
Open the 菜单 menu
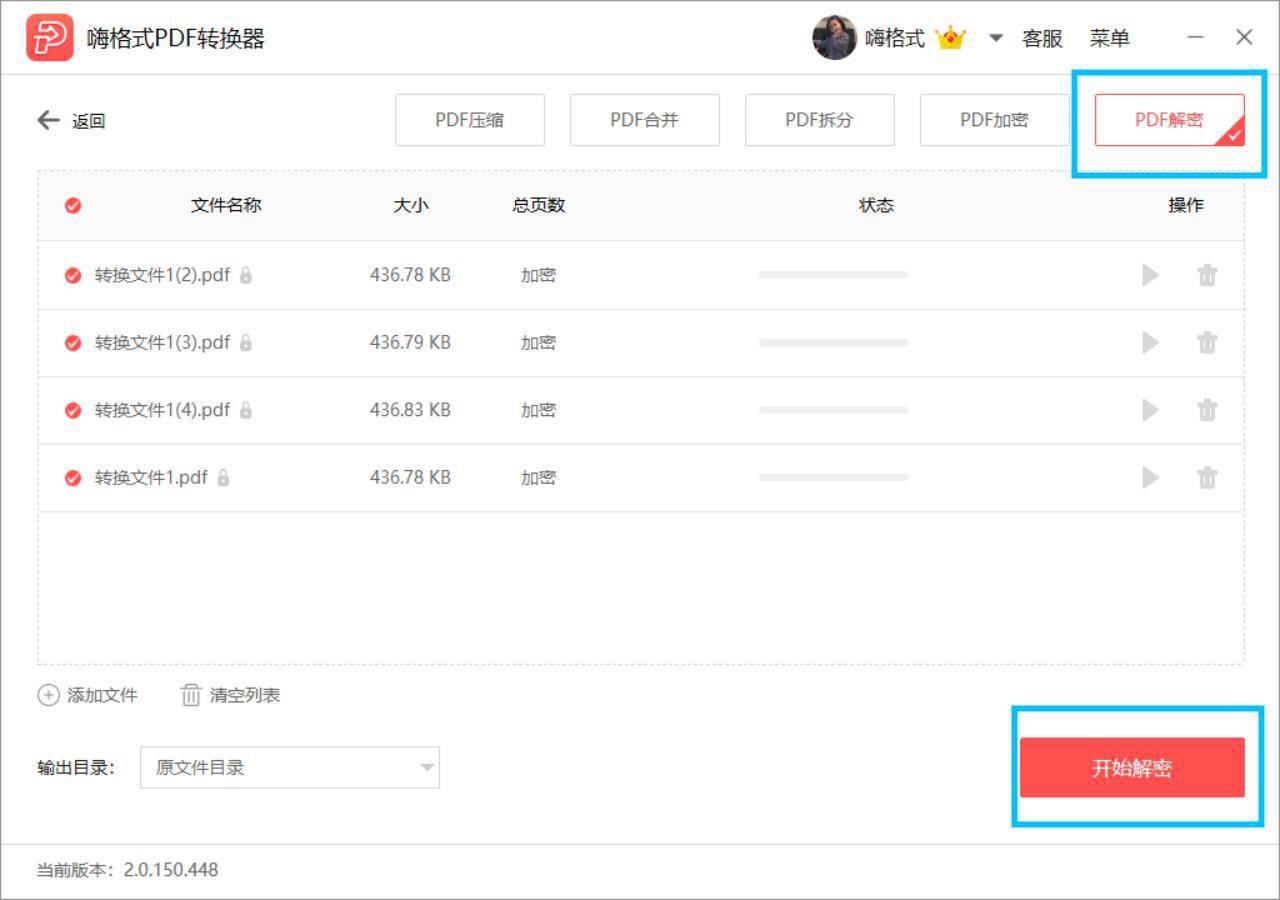1111,38
